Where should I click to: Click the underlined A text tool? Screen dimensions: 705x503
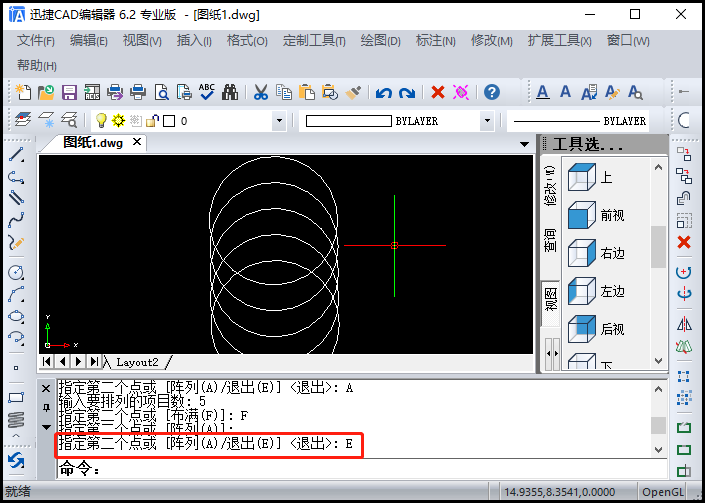click(543, 92)
